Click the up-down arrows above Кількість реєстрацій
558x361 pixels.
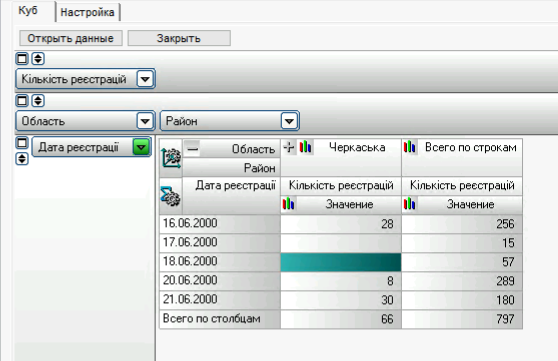tap(38, 58)
